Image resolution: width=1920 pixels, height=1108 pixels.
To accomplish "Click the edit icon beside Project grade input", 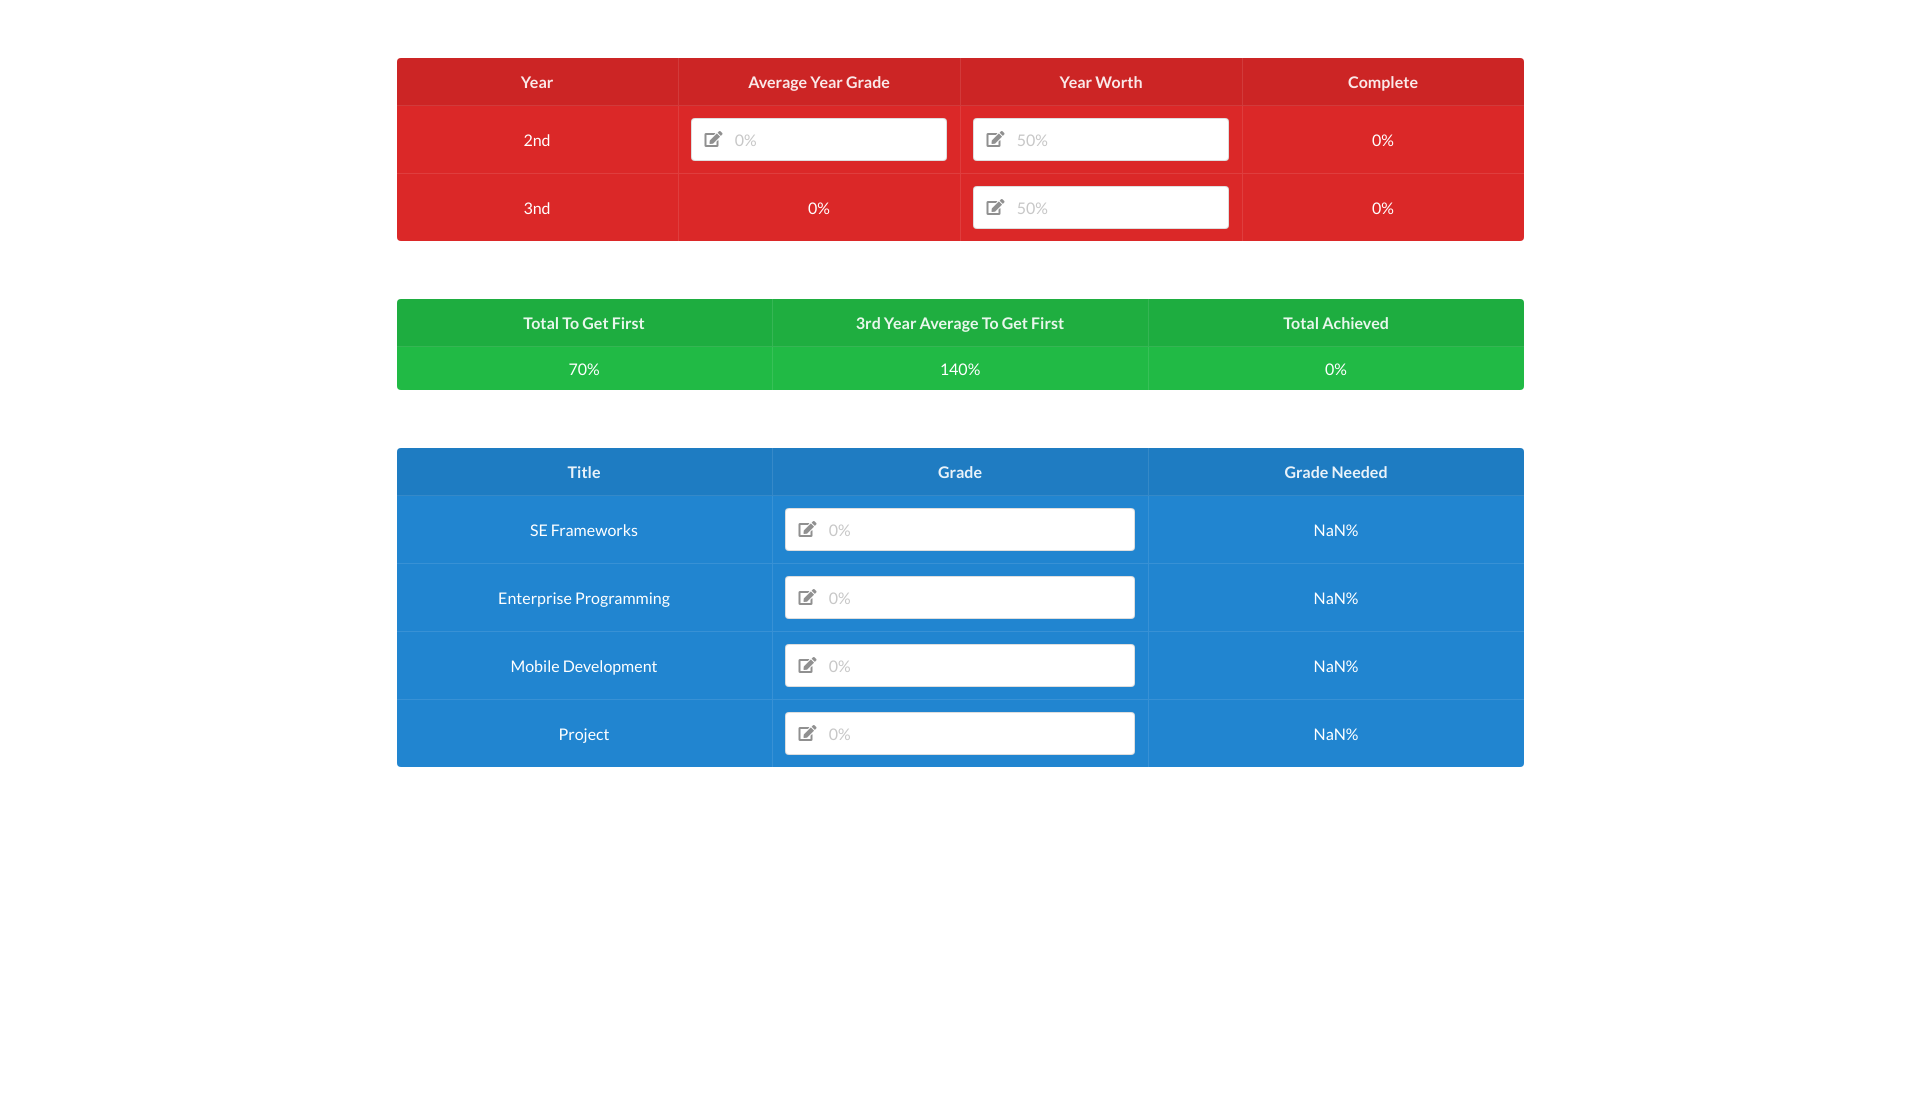I will [808, 733].
